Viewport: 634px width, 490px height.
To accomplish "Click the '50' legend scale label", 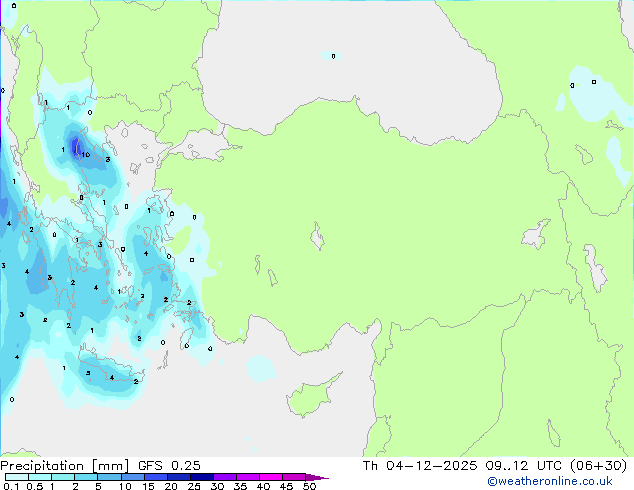I will coord(310,486).
